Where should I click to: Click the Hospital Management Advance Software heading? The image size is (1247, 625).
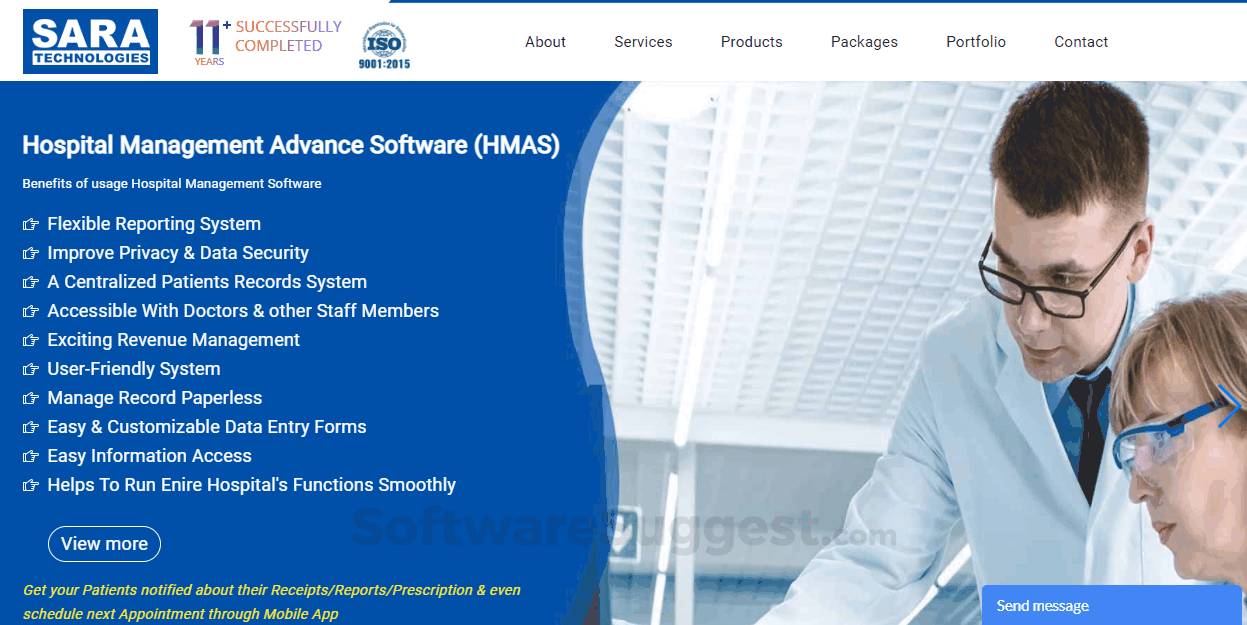[291, 145]
